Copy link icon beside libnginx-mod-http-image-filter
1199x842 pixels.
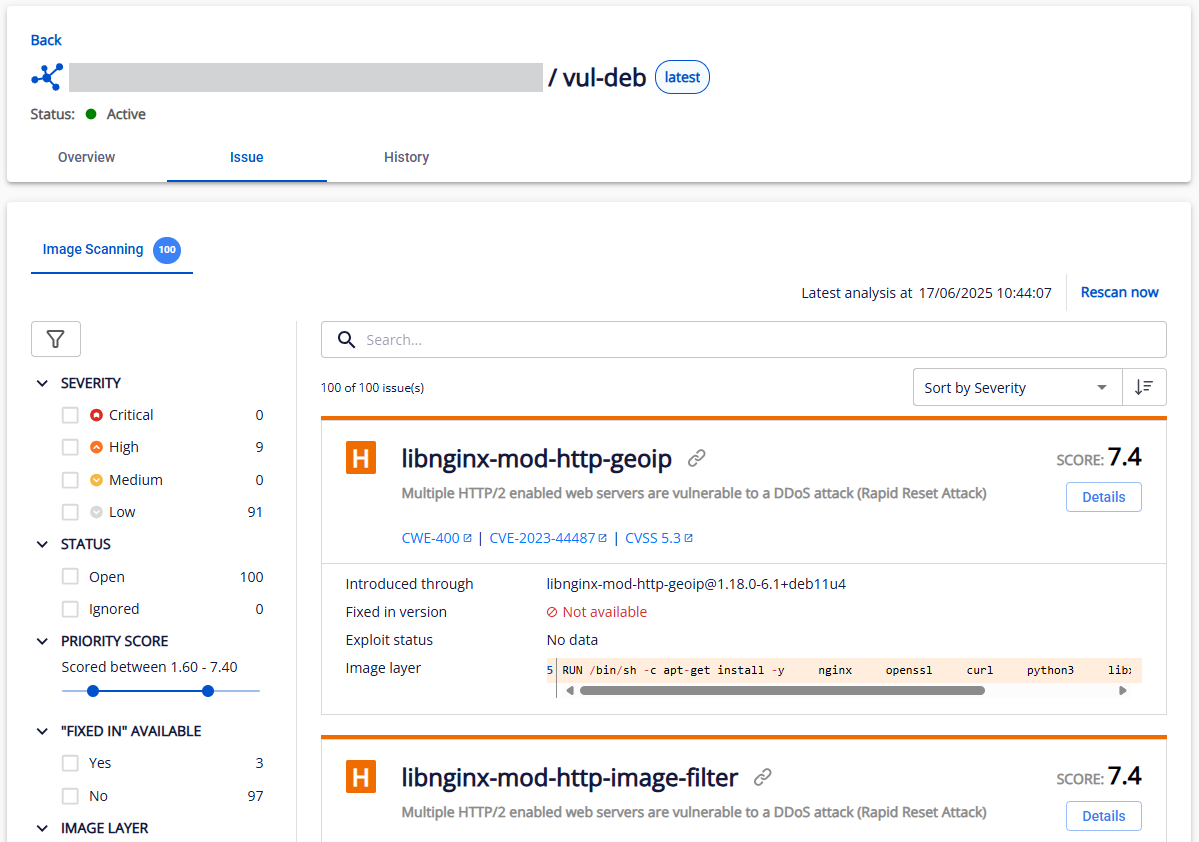pos(762,777)
